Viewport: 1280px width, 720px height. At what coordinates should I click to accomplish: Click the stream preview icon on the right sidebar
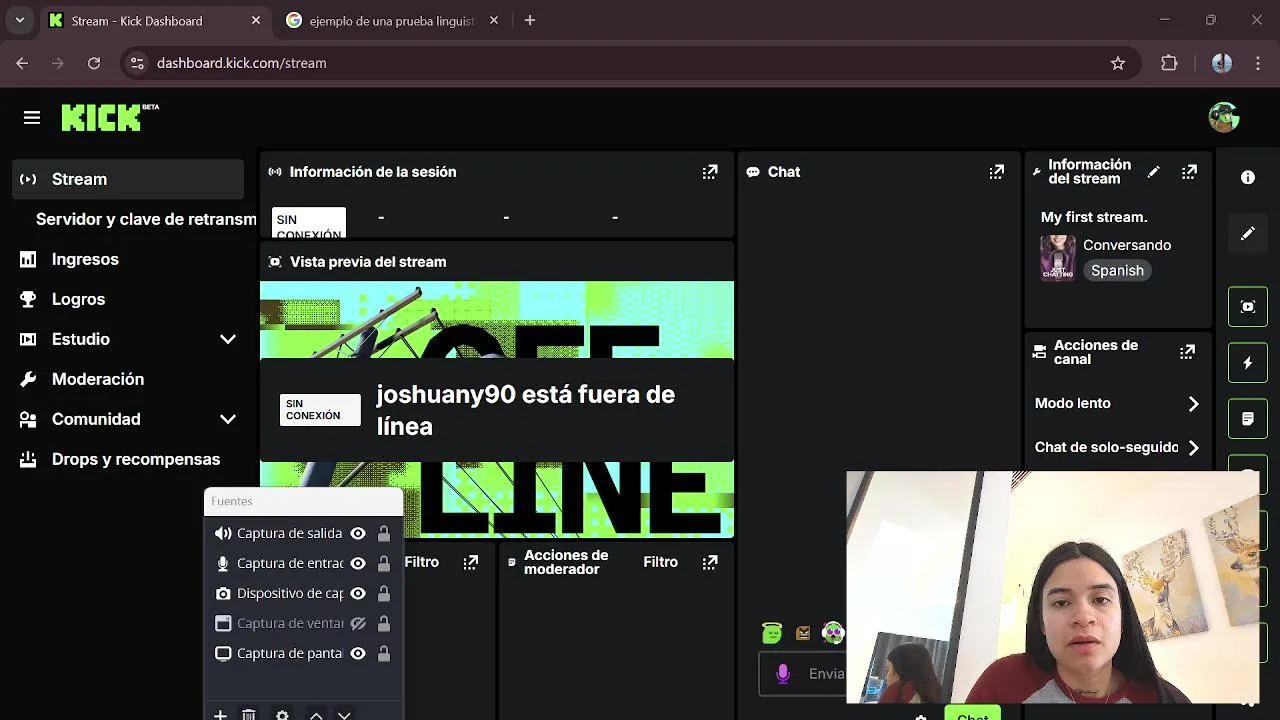[1248, 307]
